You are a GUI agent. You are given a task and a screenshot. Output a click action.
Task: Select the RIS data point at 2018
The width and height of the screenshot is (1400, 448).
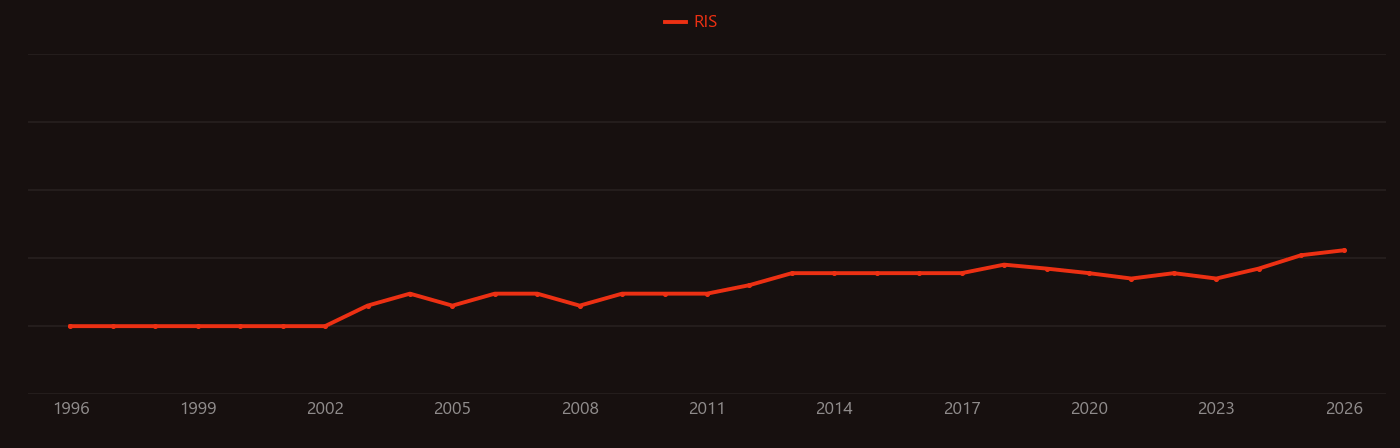(1004, 265)
